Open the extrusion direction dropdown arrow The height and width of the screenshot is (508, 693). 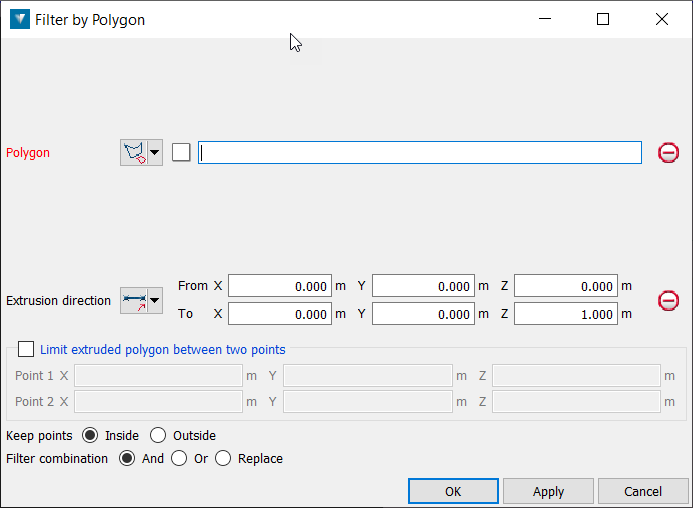pos(155,301)
